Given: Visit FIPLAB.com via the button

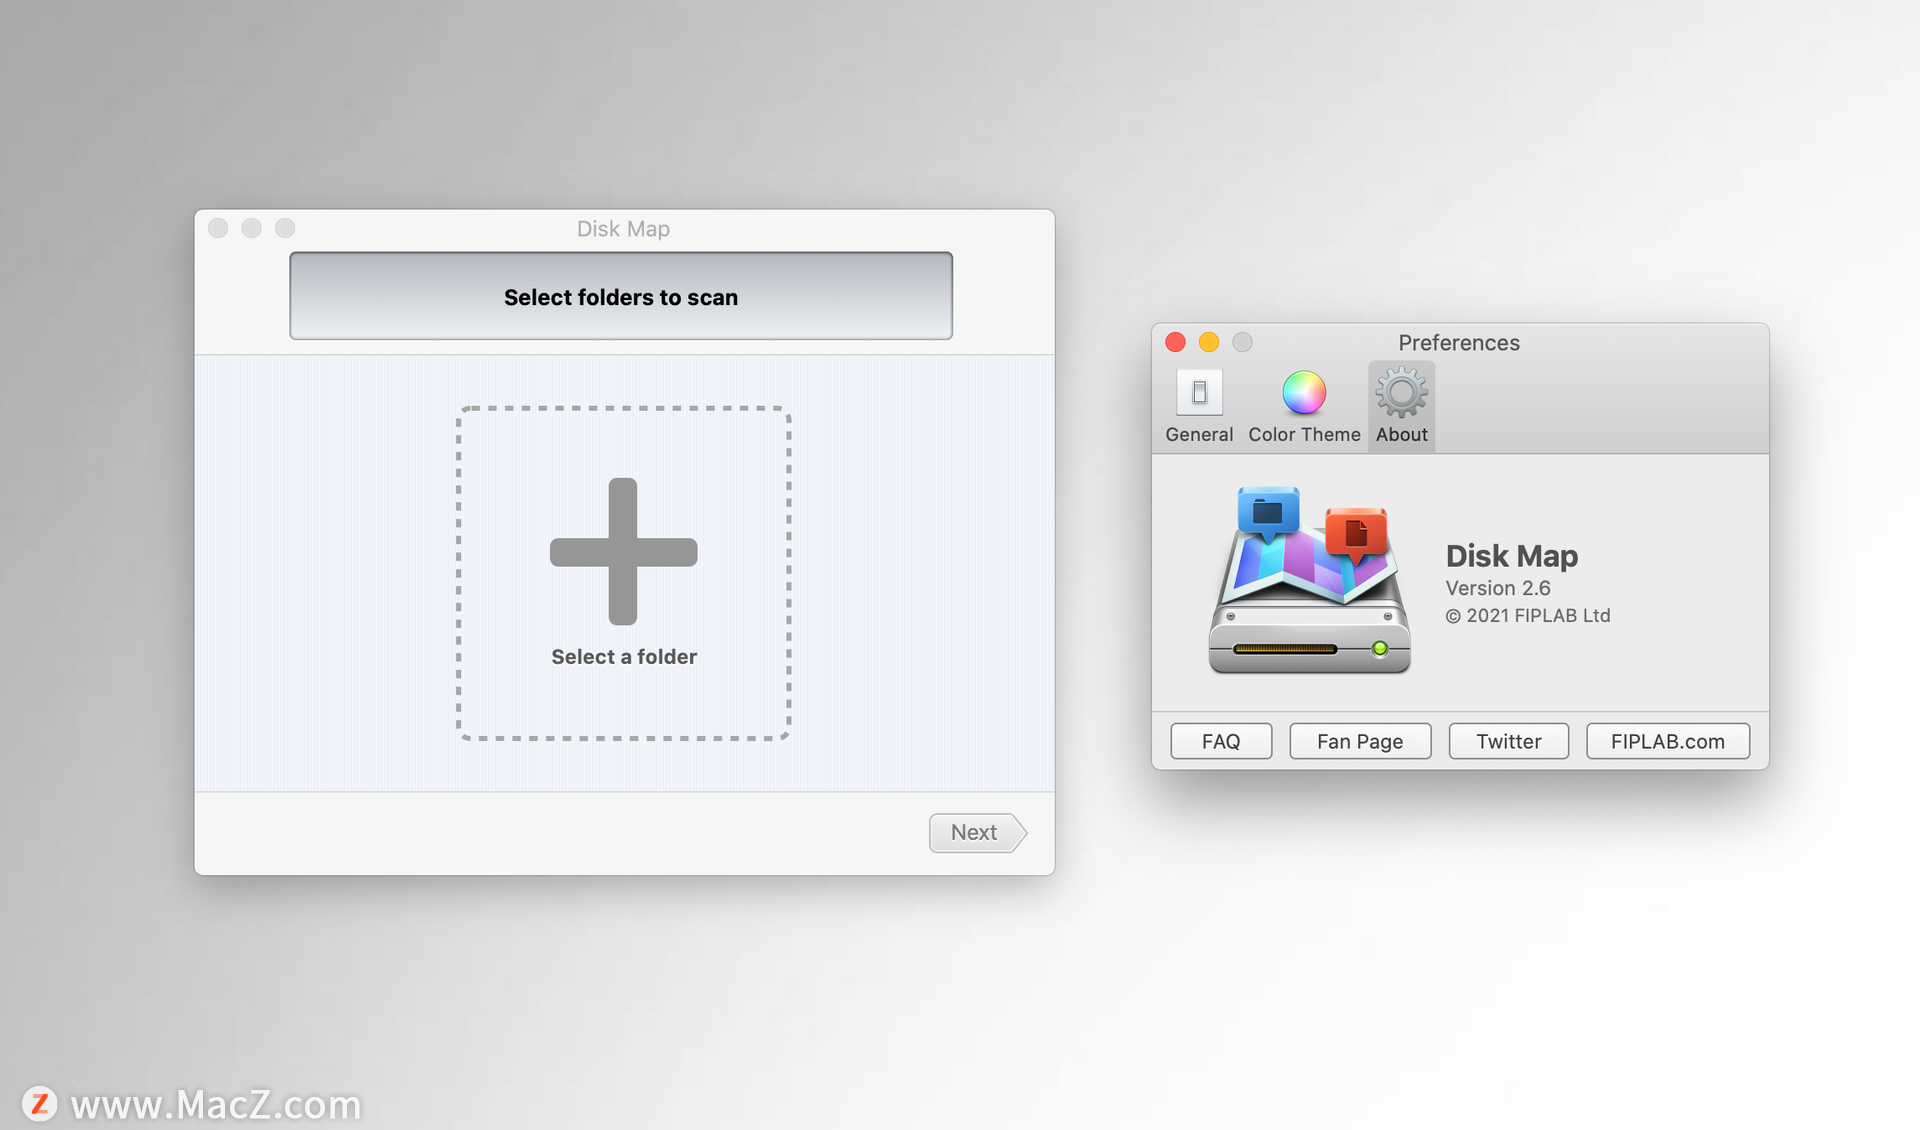Looking at the screenshot, I should coord(1667,741).
